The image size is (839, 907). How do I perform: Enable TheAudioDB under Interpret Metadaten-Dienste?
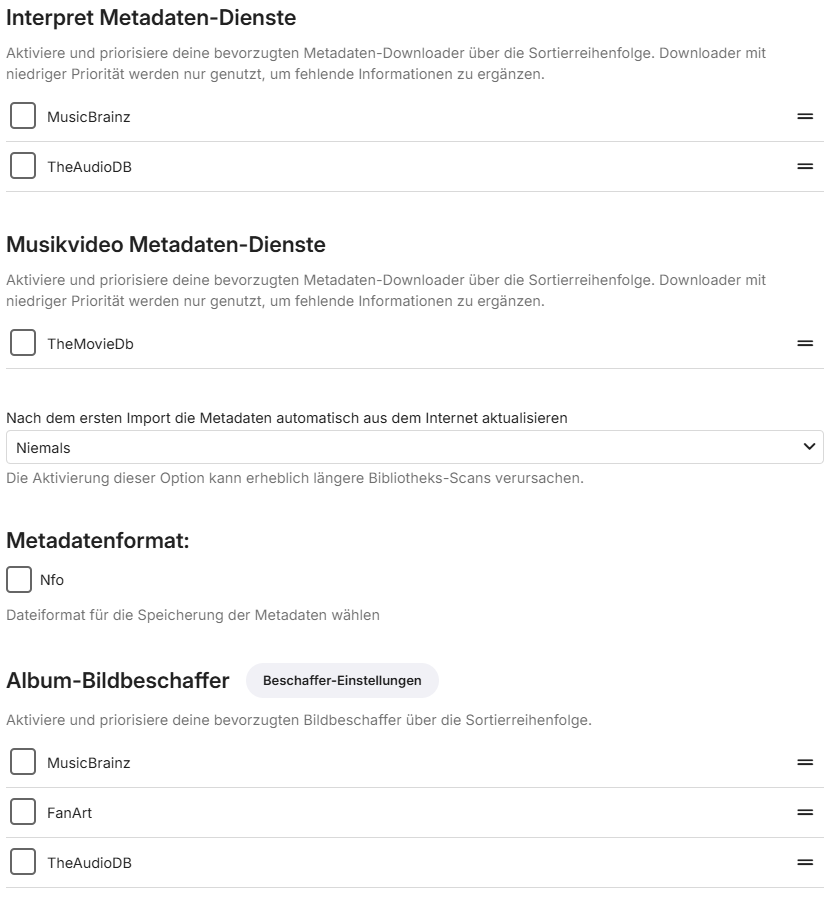[x=22, y=167]
